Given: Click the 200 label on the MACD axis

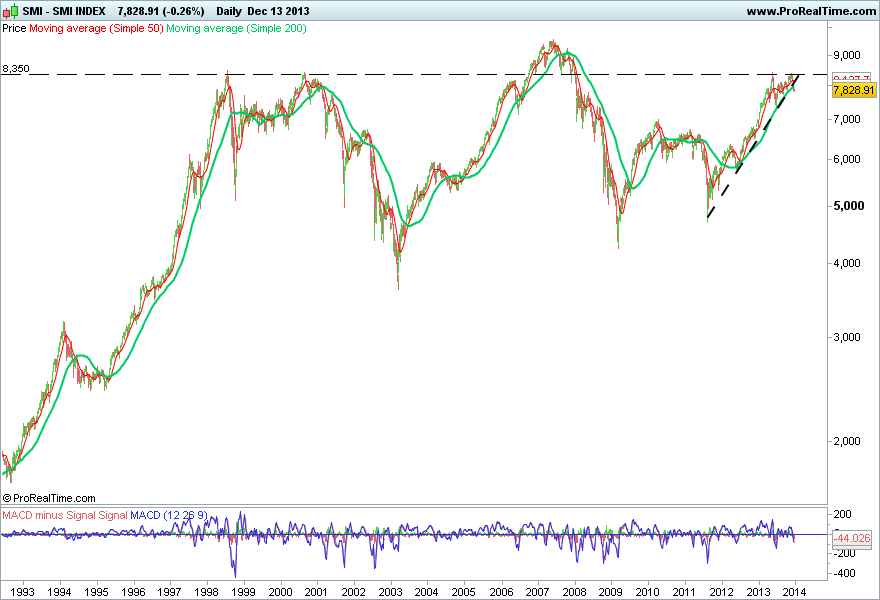Looking at the screenshot, I should coord(843,514).
